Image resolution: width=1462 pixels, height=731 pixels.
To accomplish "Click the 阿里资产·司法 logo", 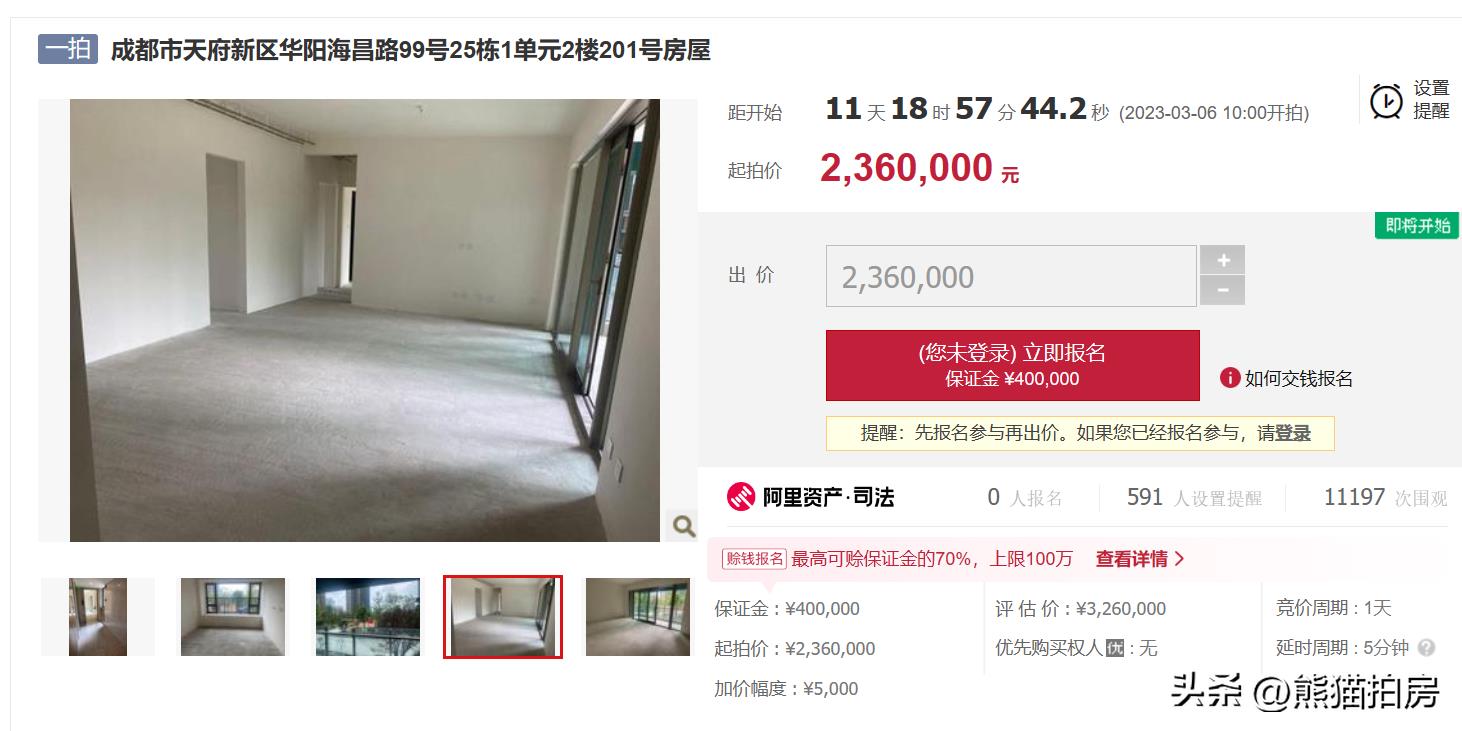I will coord(810,496).
